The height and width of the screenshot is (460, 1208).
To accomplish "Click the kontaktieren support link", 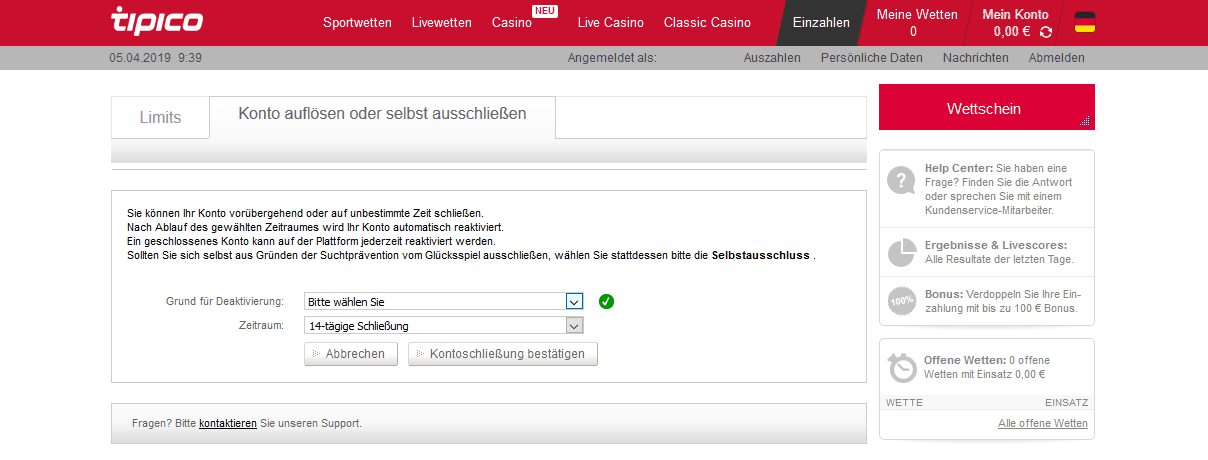I will pos(228,423).
